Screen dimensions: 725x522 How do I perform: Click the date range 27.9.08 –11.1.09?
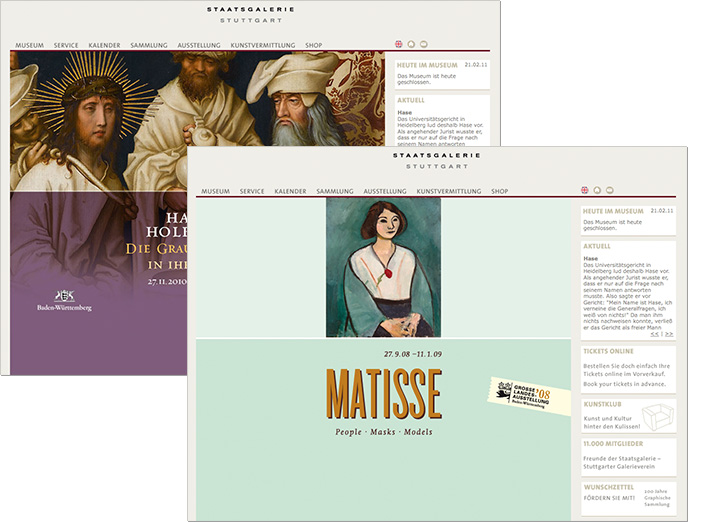tap(412, 354)
